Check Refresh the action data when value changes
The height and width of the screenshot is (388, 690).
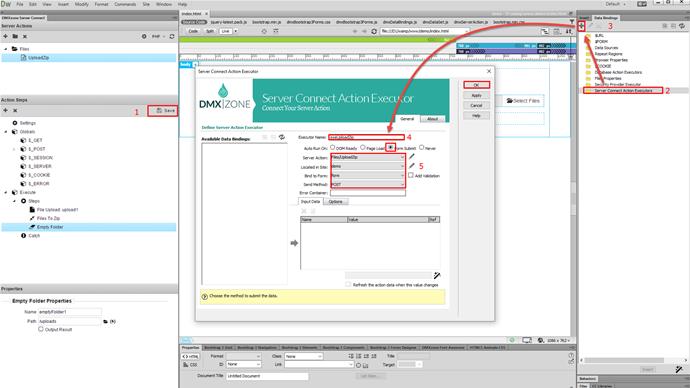click(348, 285)
